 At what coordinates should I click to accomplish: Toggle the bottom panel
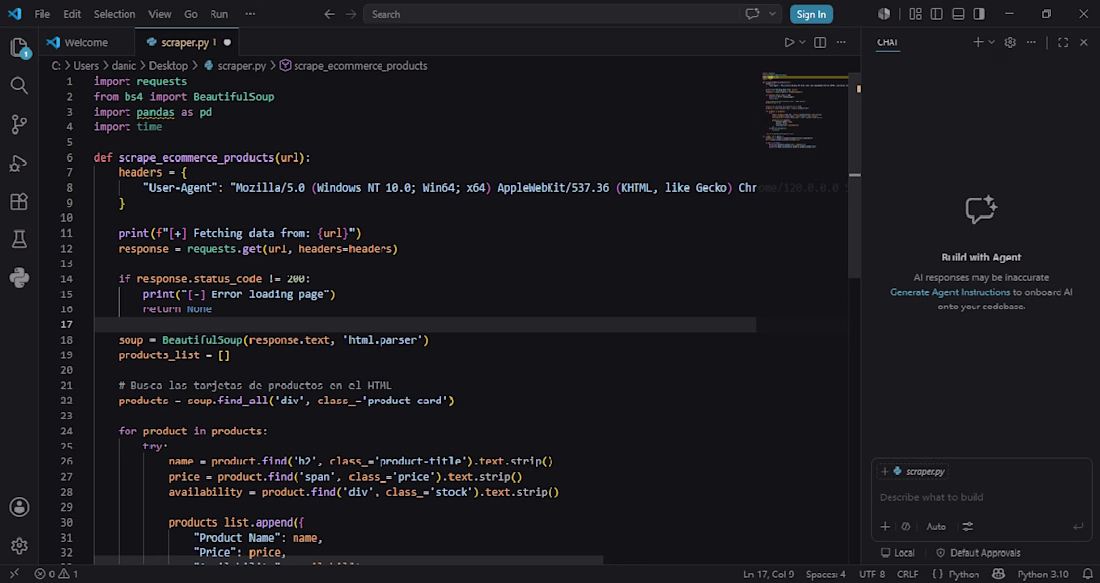click(x=958, y=14)
